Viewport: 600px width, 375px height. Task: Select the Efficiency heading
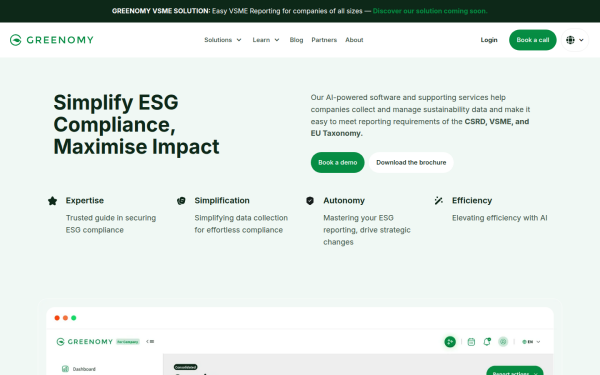pyautogui.click(x=472, y=201)
